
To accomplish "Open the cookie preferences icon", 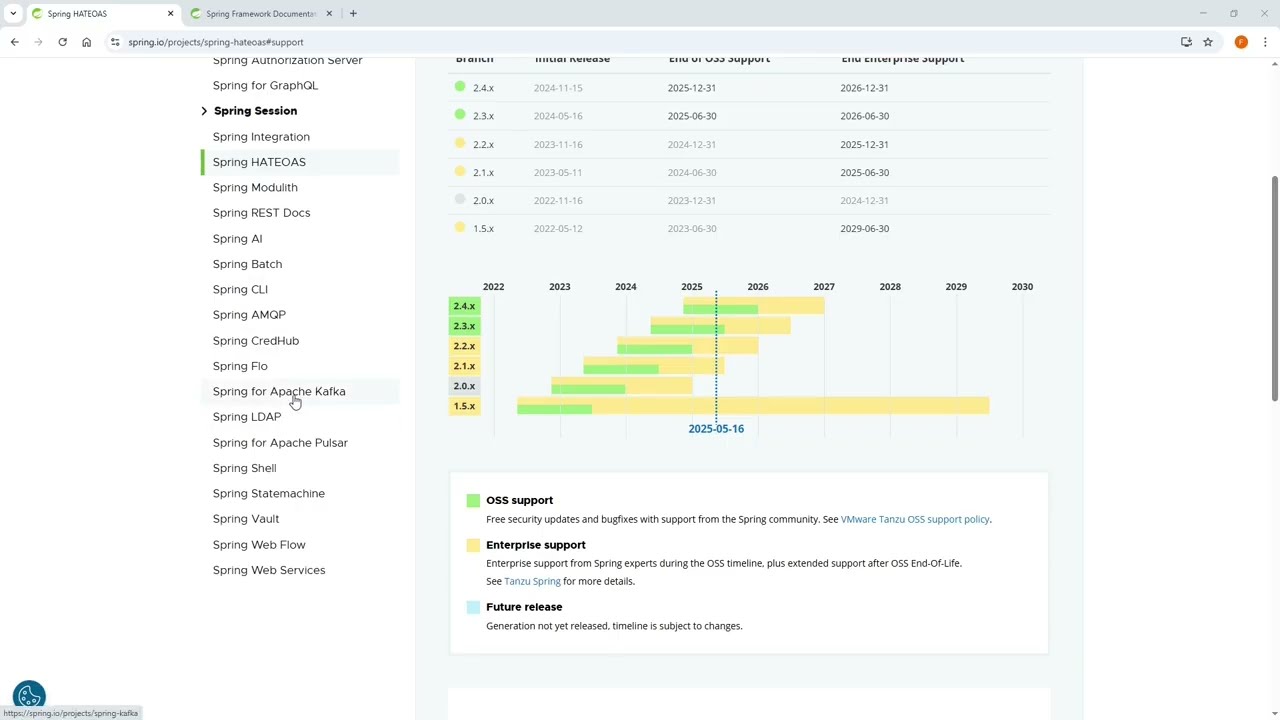I will (x=29, y=696).
